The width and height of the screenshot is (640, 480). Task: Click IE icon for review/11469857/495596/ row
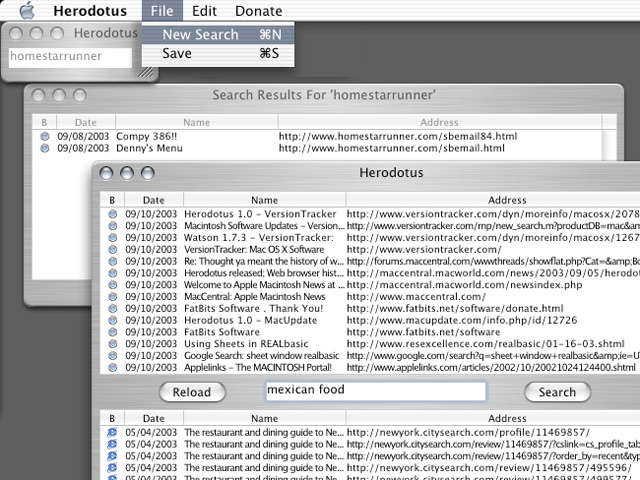coord(112,468)
